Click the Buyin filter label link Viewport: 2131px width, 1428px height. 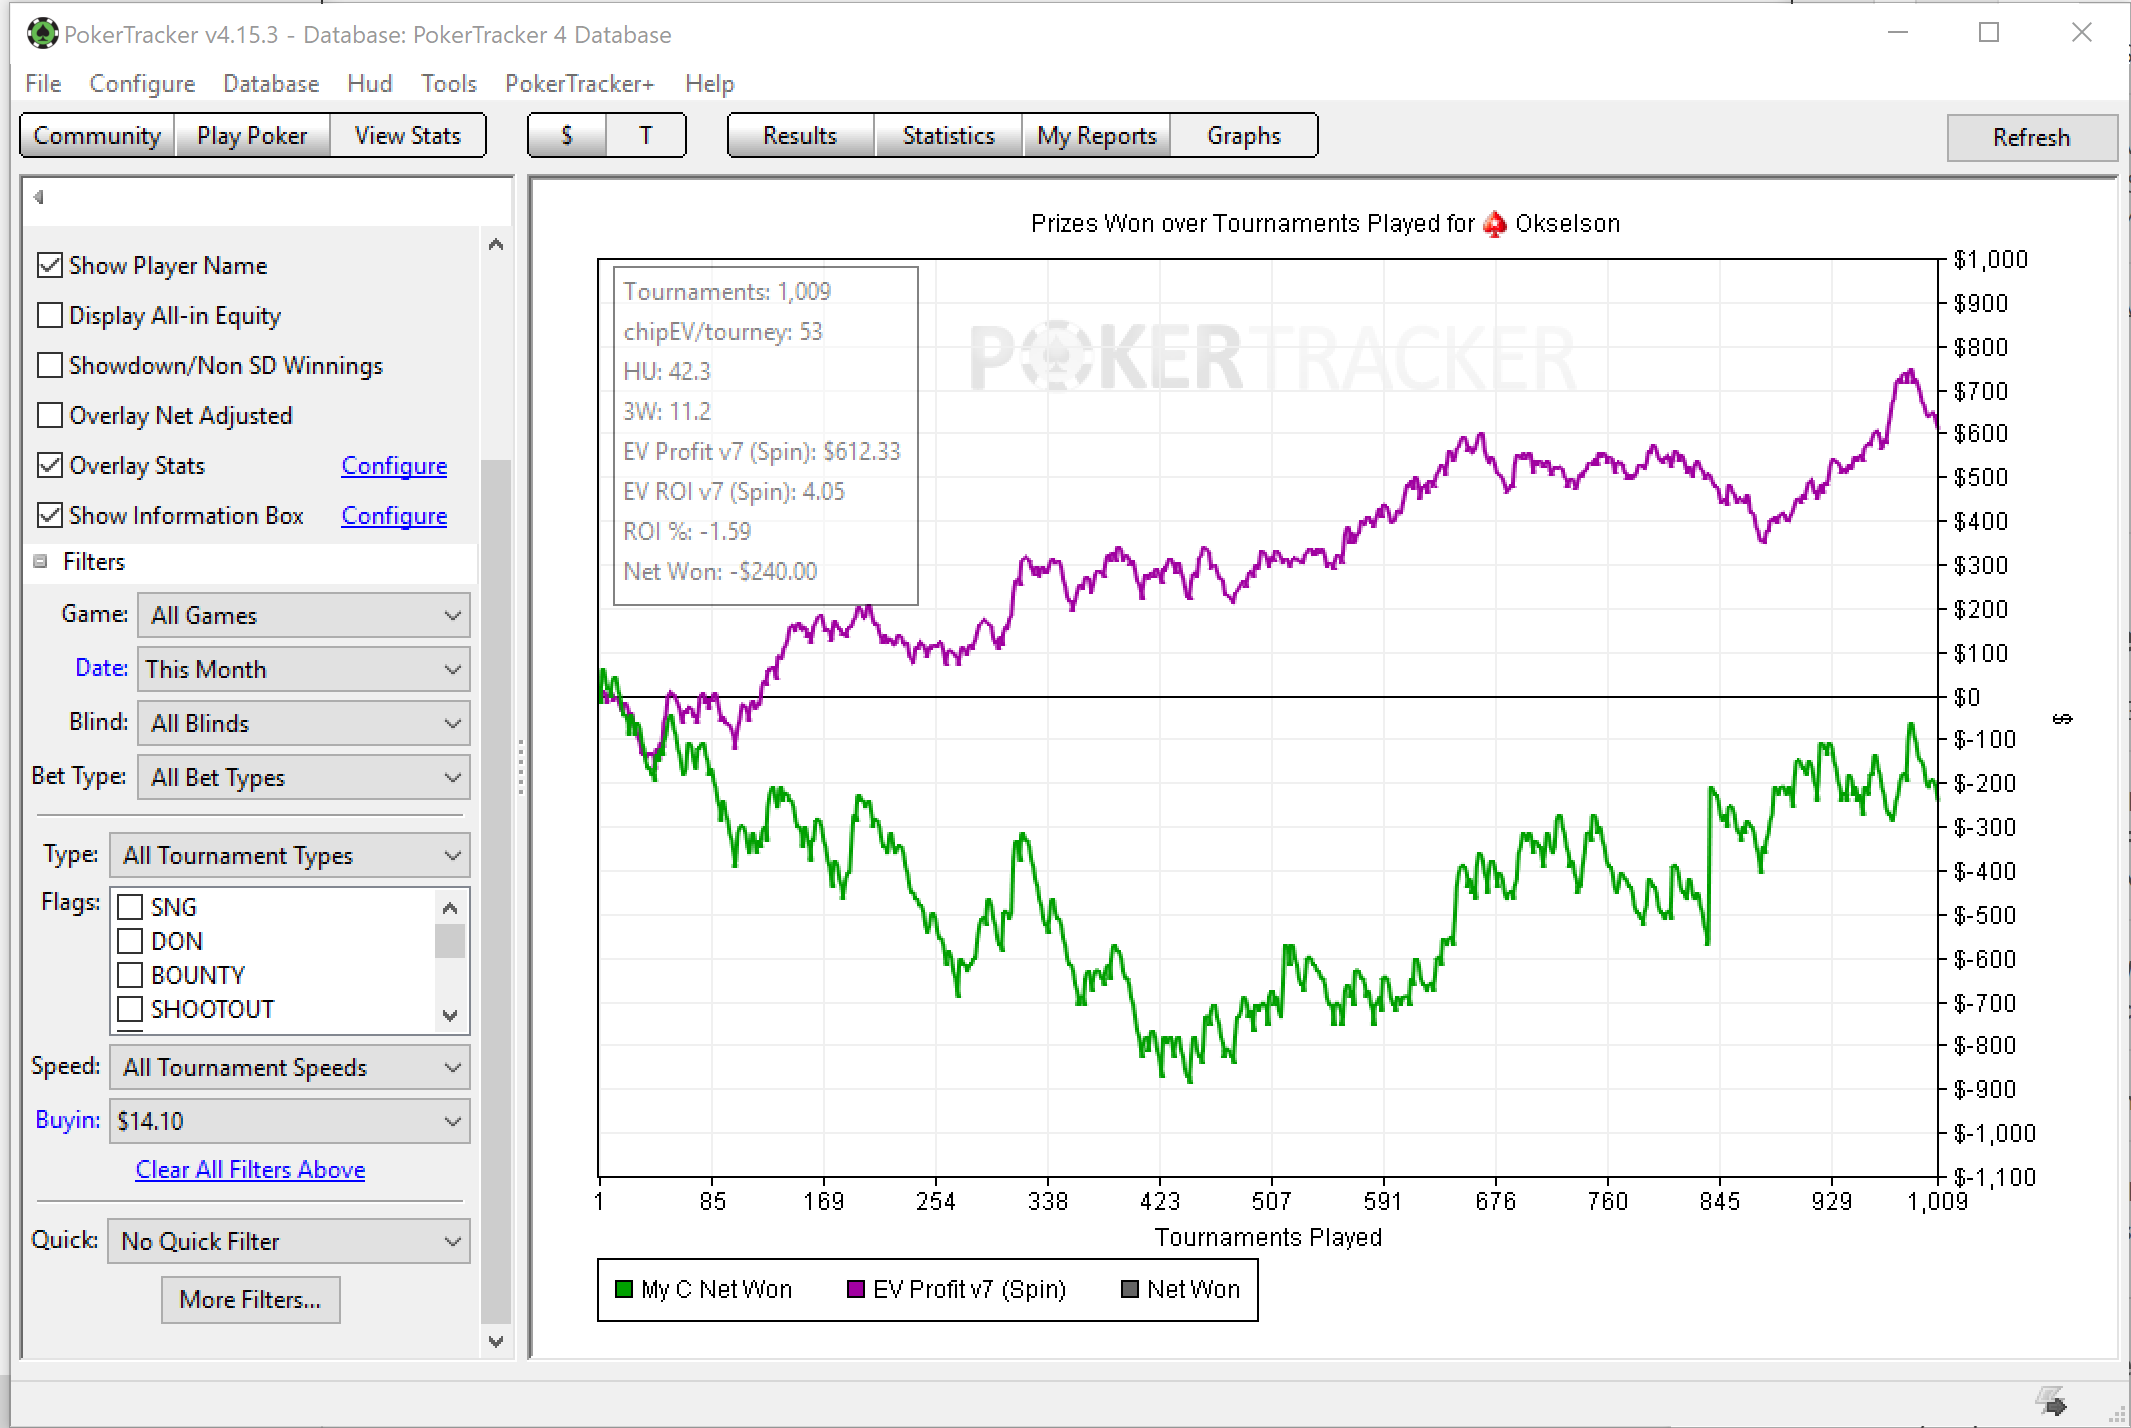coord(67,1120)
